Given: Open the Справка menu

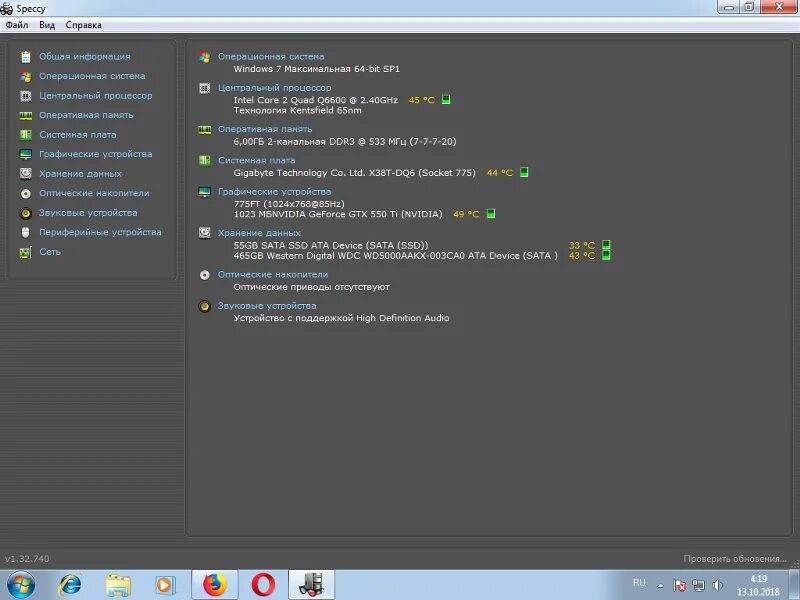Looking at the screenshot, I should [83, 25].
